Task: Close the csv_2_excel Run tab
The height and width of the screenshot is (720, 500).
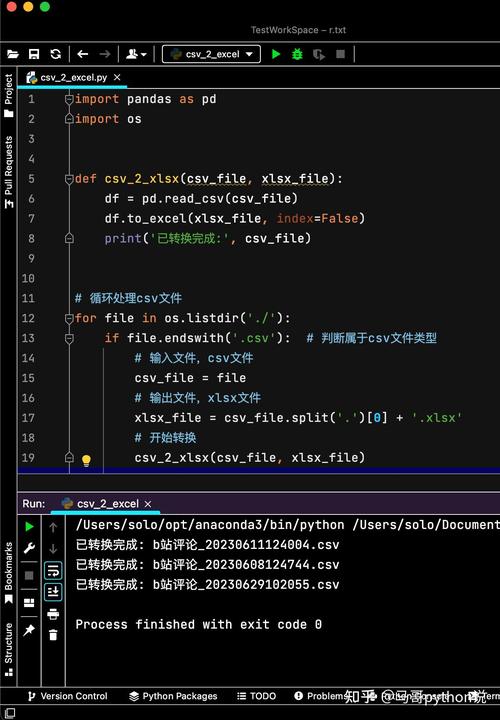Action: click(148, 504)
